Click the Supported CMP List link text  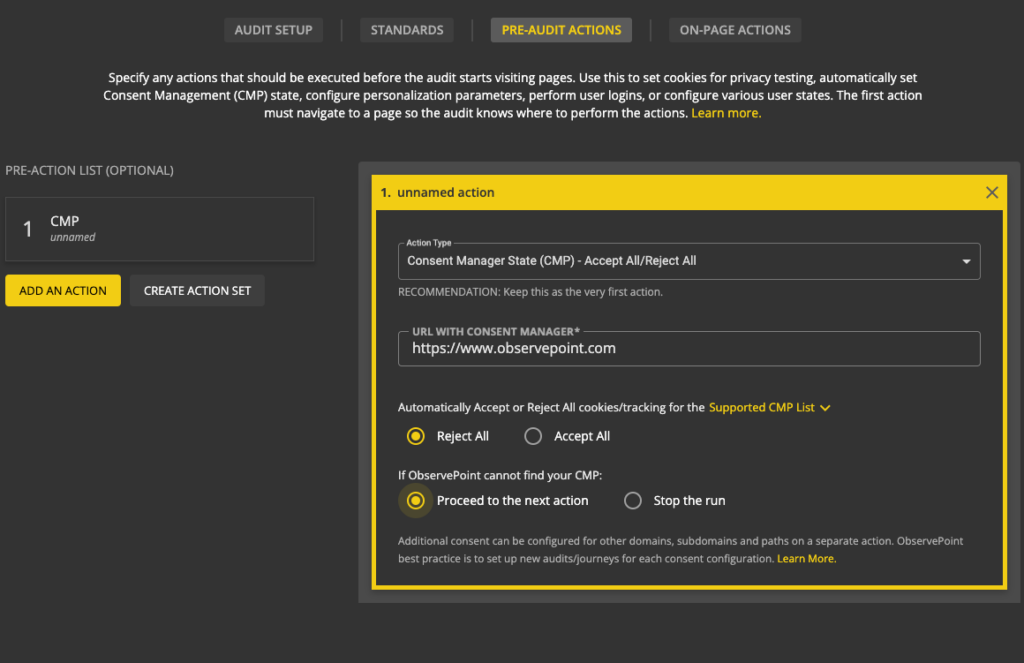(761, 408)
